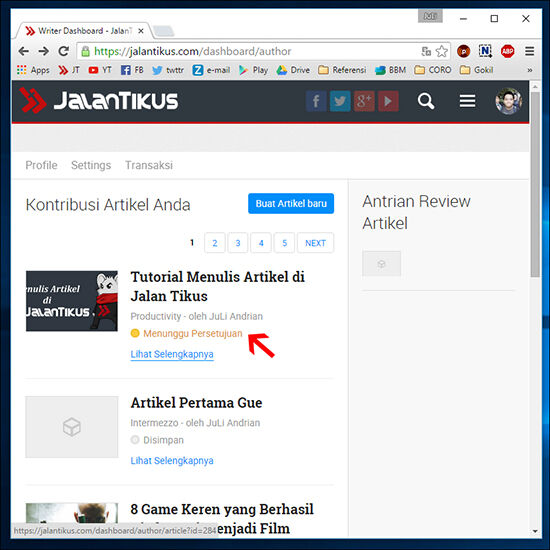Image resolution: width=550 pixels, height=550 pixels.
Task: Go to pagination page 3
Action: [238, 243]
